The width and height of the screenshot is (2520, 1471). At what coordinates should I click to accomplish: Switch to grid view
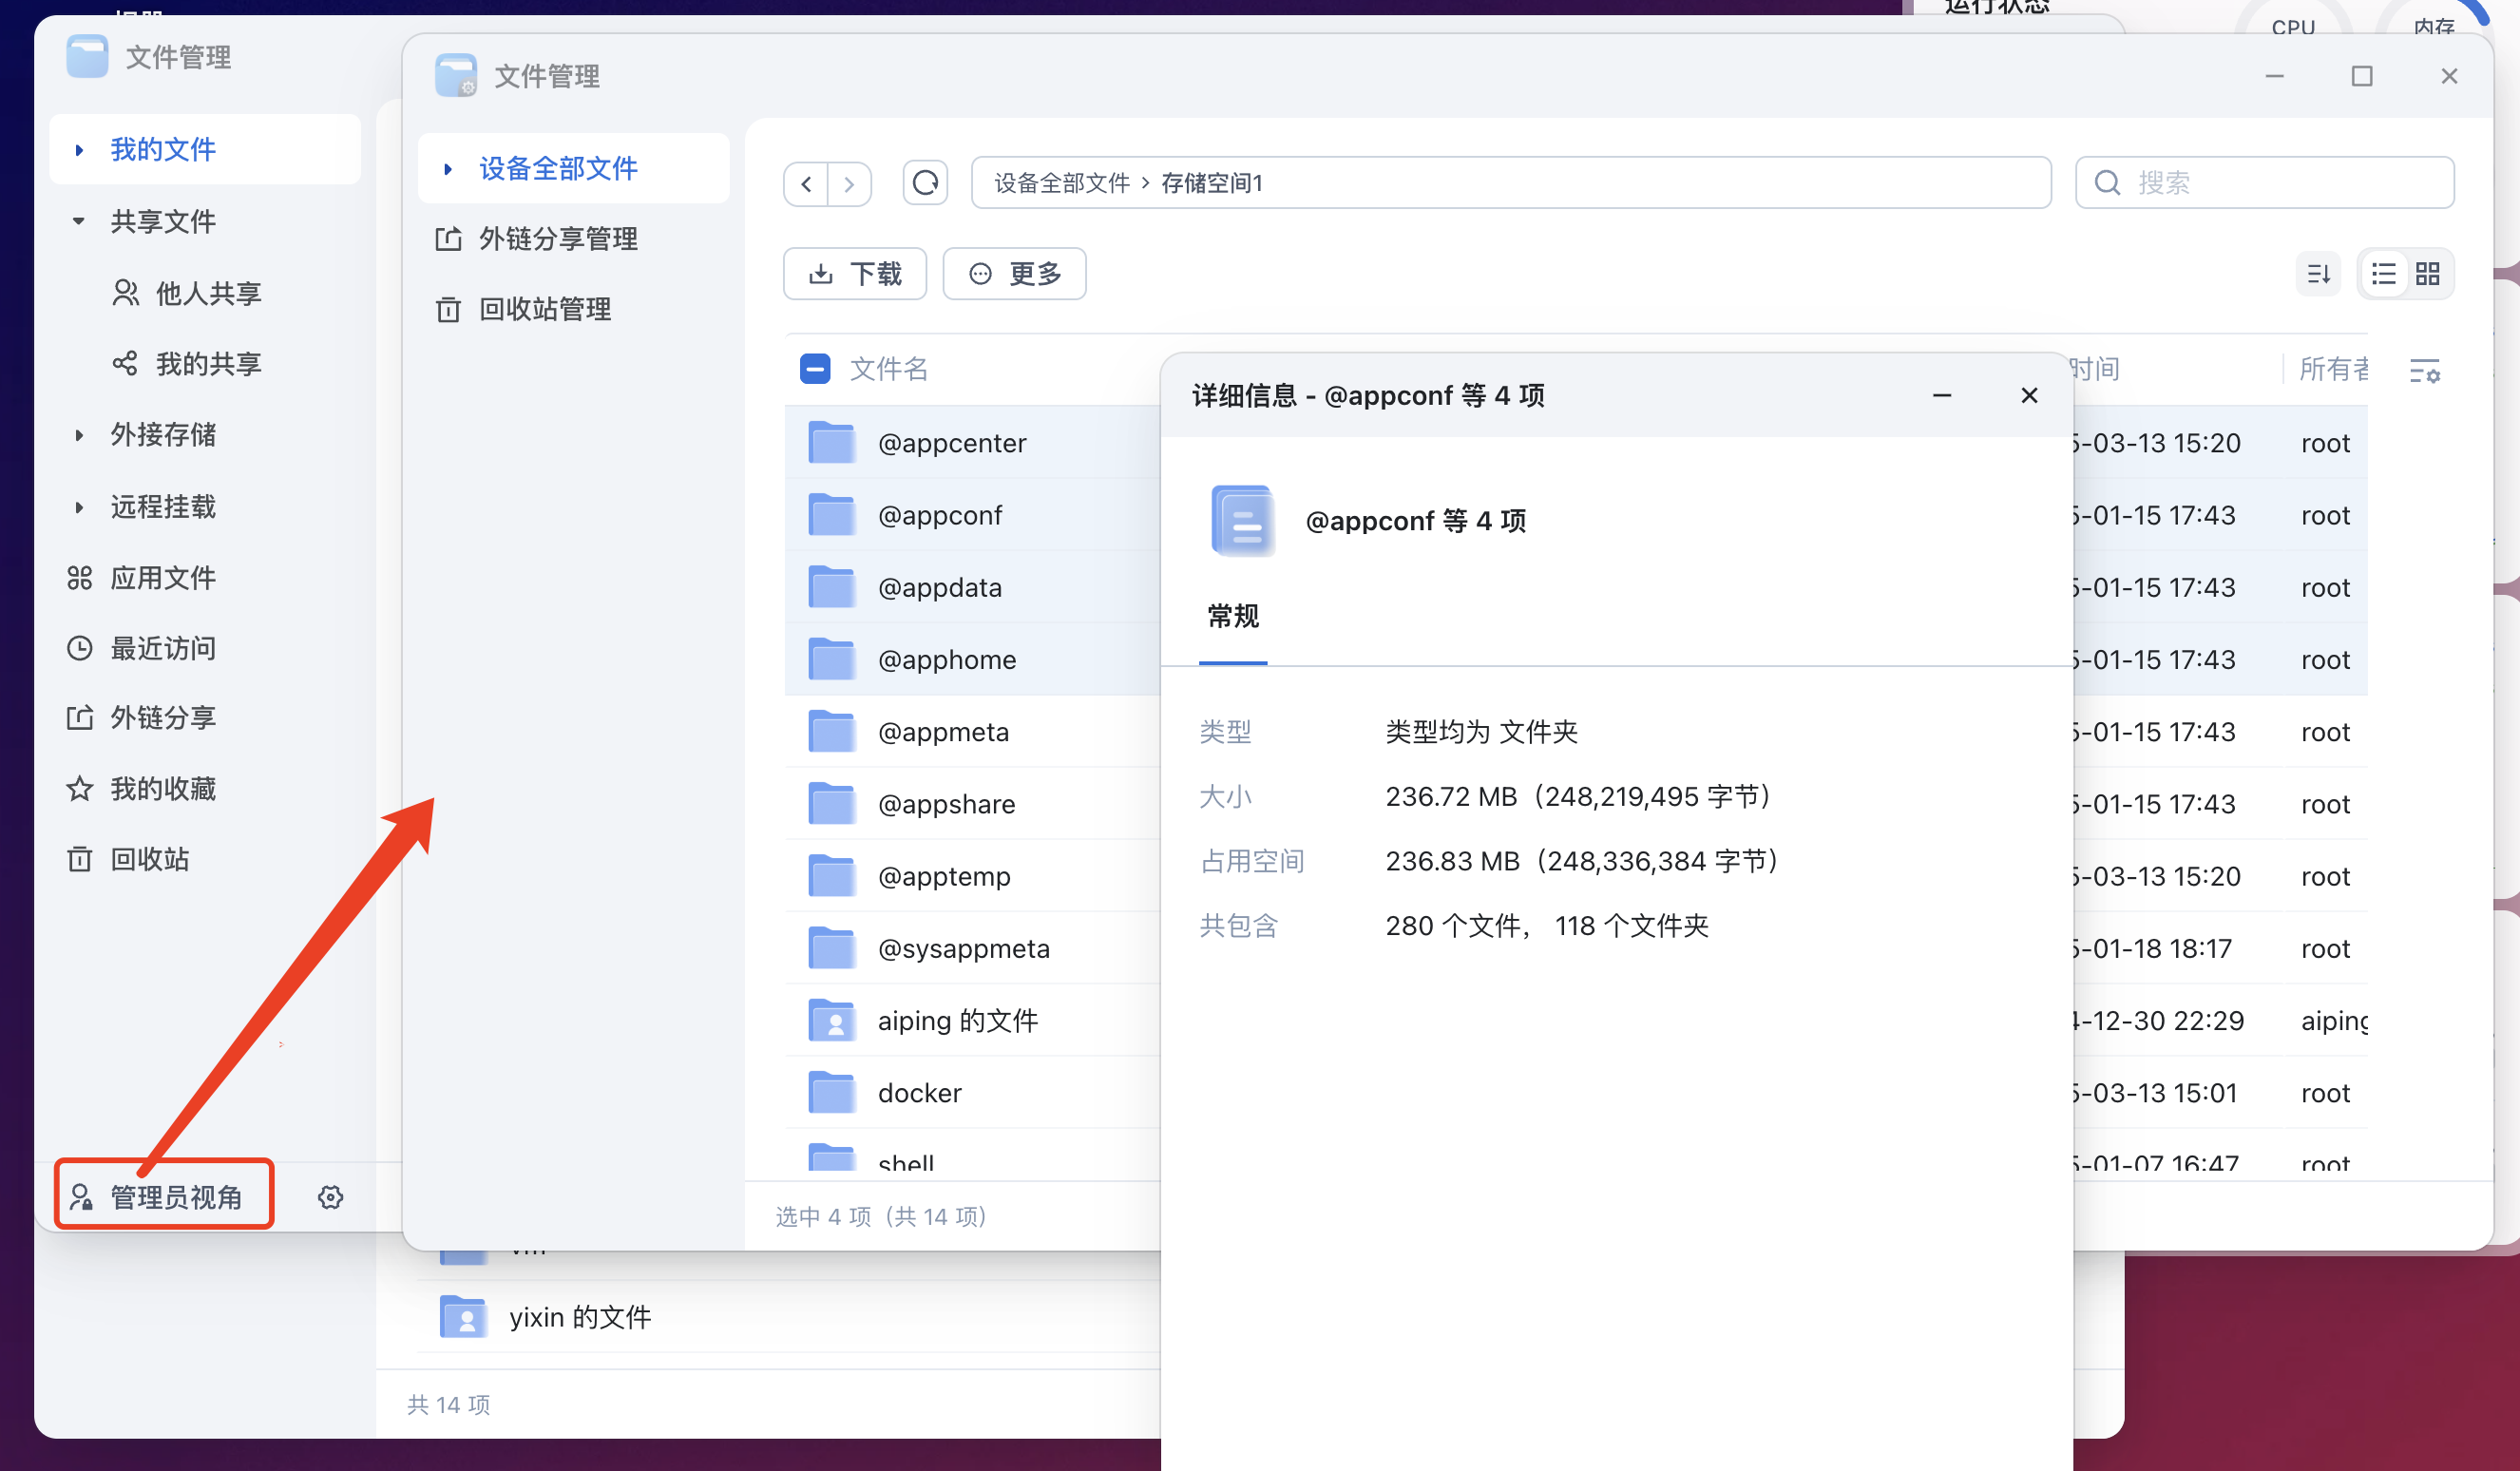click(2428, 273)
